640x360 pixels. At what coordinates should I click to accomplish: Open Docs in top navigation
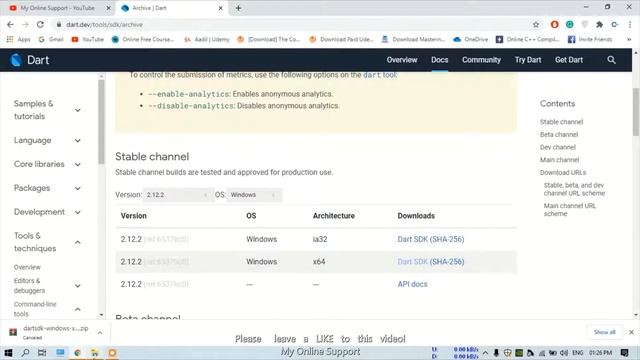pyautogui.click(x=440, y=60)
